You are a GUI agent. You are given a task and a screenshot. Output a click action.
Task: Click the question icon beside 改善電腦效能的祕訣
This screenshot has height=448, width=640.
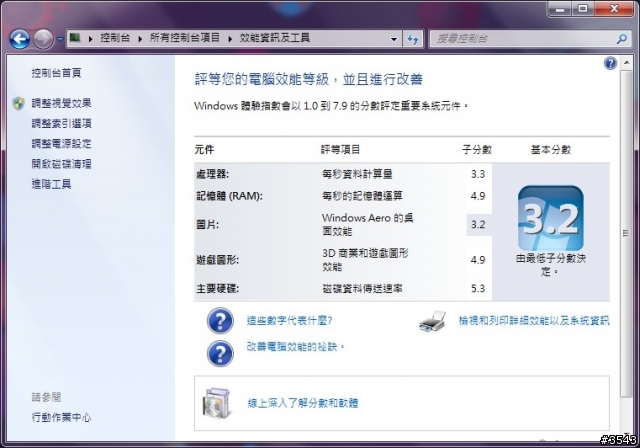(220, 353)
